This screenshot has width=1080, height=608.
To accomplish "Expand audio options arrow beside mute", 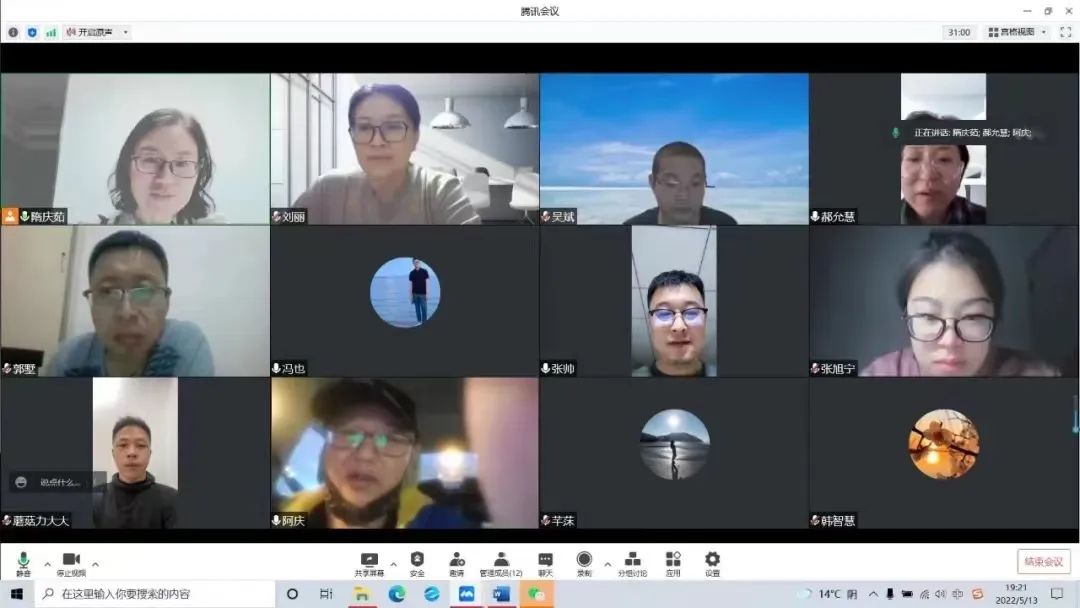I will tap(47, 563).
